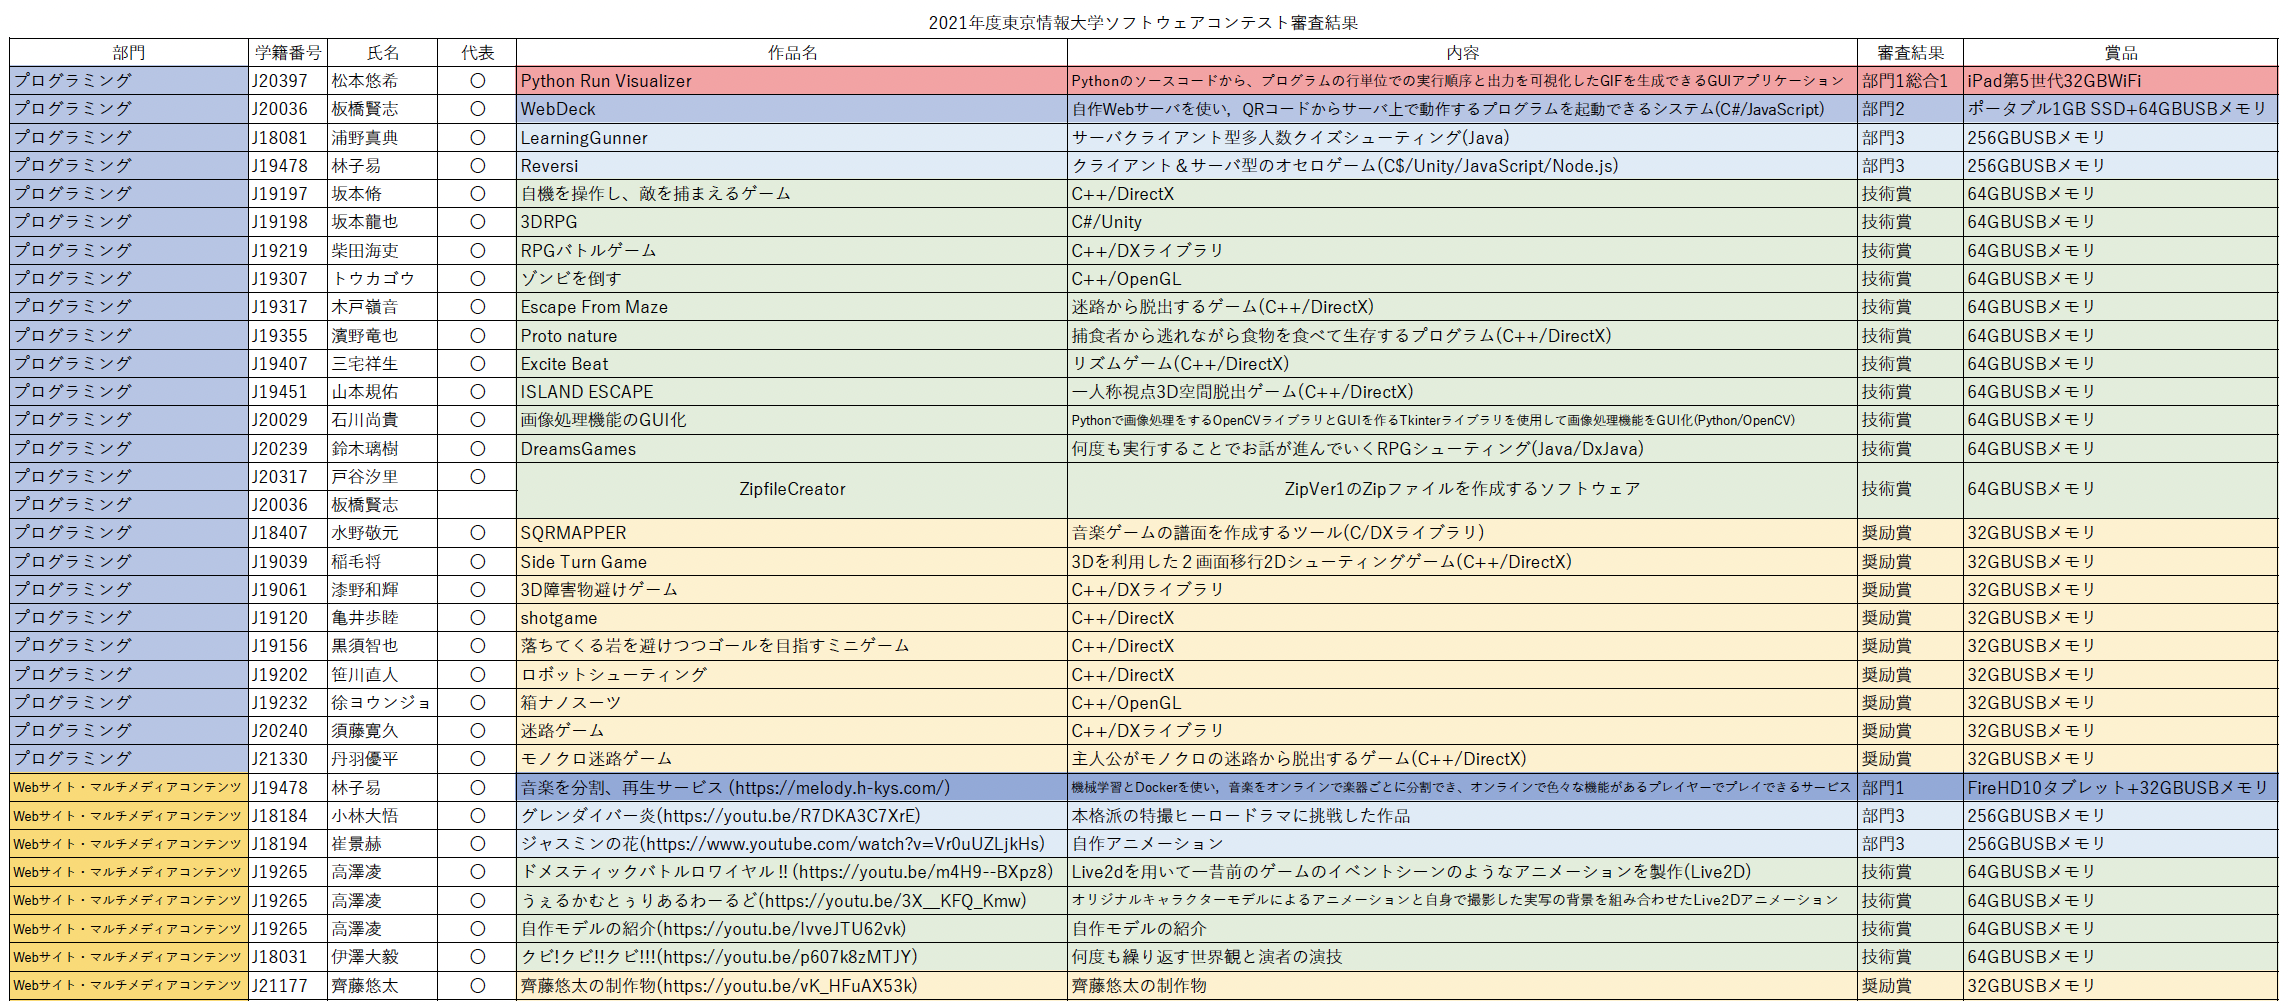Select the Escape From Maze cell
Image resolution: width=2288 pixels, height=1008 pixels.
[x=792, y=307]
